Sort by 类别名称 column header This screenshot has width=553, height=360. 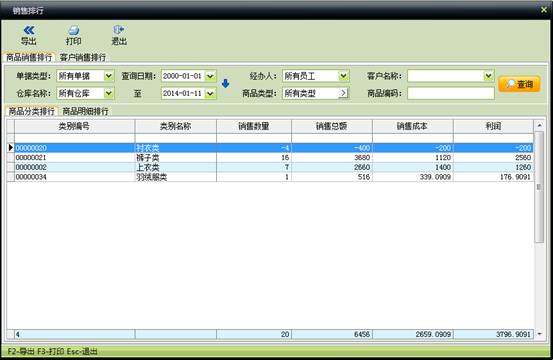click(x=176, y=126)
